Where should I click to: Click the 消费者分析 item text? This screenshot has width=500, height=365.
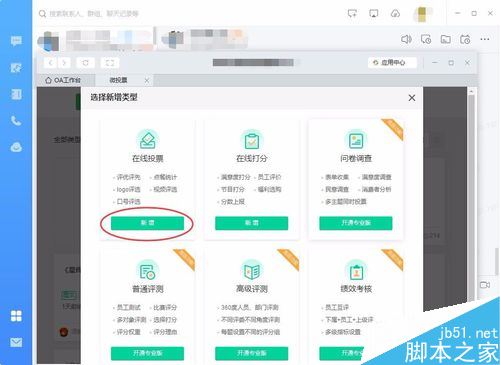[x=376, y=189]
